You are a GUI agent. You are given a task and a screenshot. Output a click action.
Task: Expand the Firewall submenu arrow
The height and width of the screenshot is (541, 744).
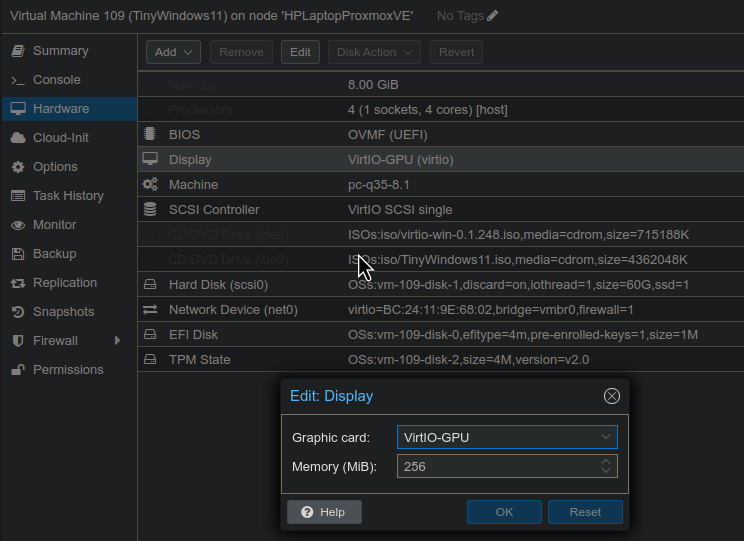pos(118,341)
